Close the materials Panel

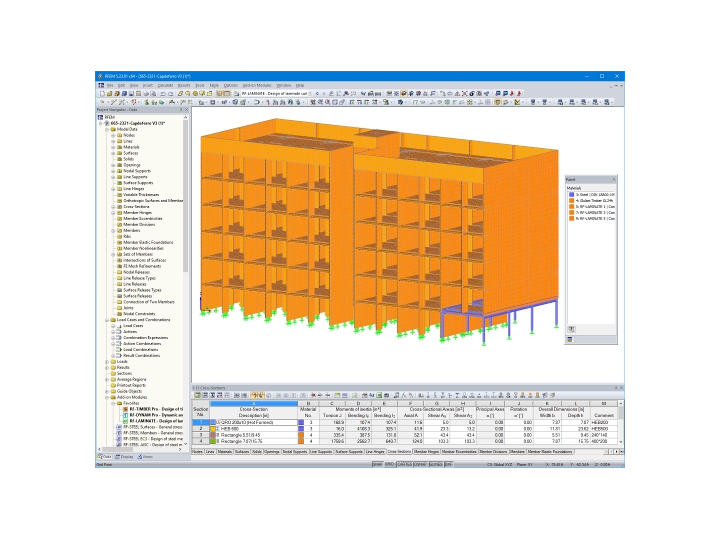coord(614,180)
